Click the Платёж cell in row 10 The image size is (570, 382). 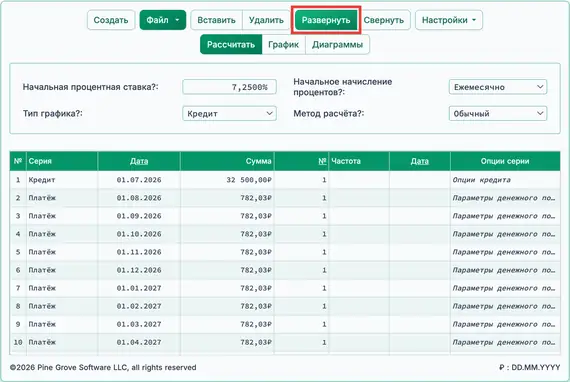62,342
